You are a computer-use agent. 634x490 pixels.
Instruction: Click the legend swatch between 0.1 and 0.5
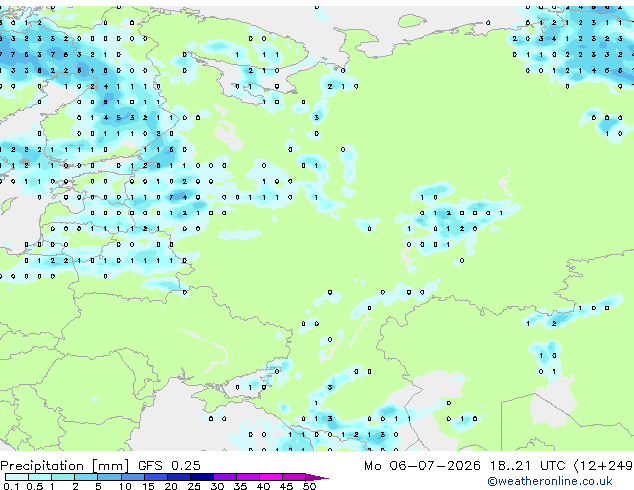[17, 477]
